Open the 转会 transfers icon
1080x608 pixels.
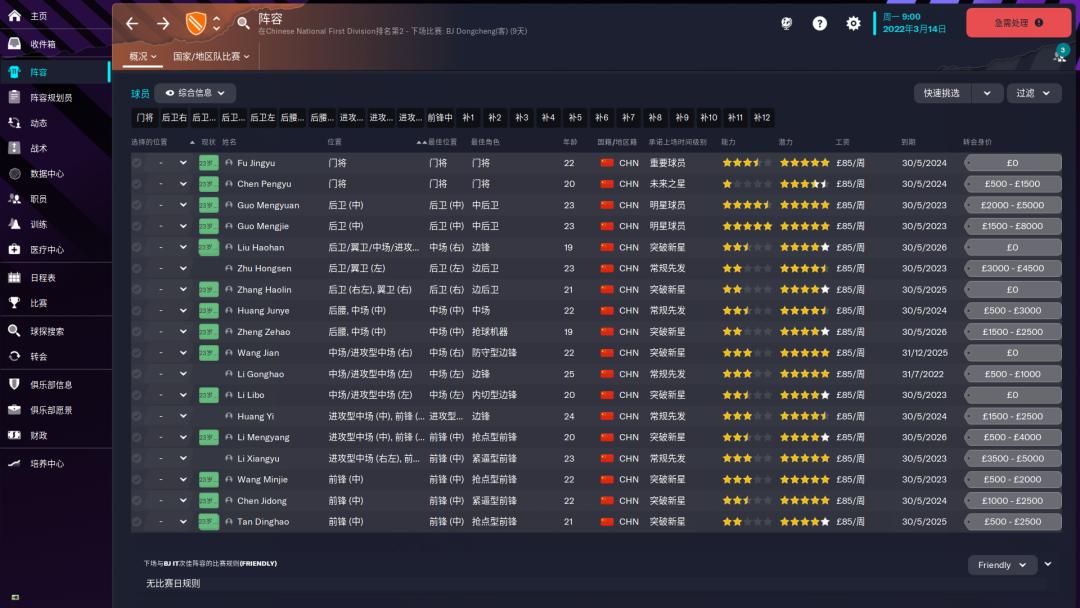[x=14, y=356]
